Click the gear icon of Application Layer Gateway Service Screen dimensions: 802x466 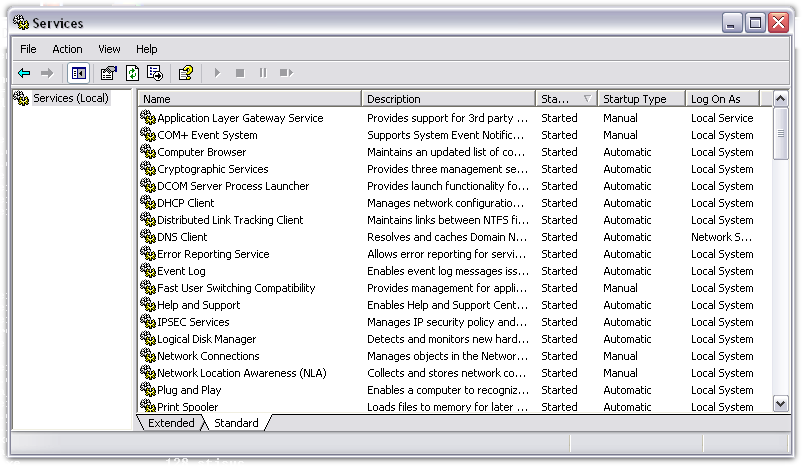tap(148, 118)
